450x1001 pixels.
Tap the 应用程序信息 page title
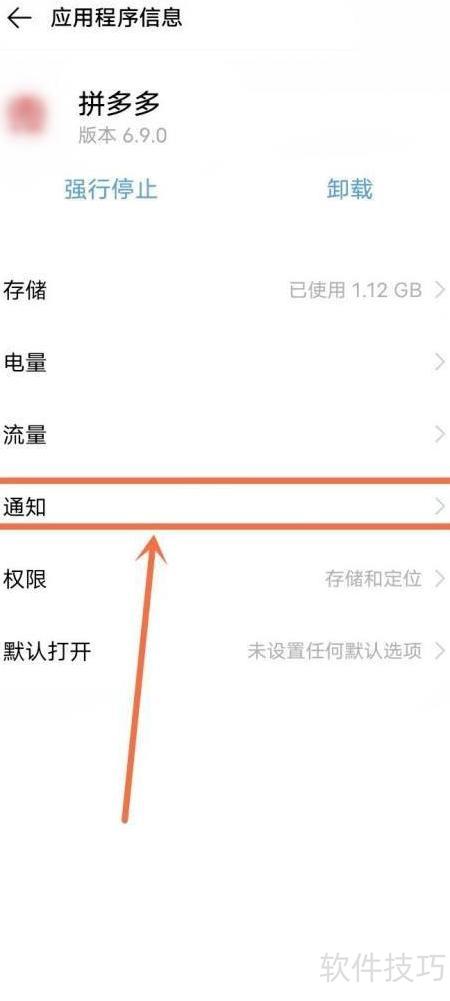pyautogui.click(x=117, y=17)
